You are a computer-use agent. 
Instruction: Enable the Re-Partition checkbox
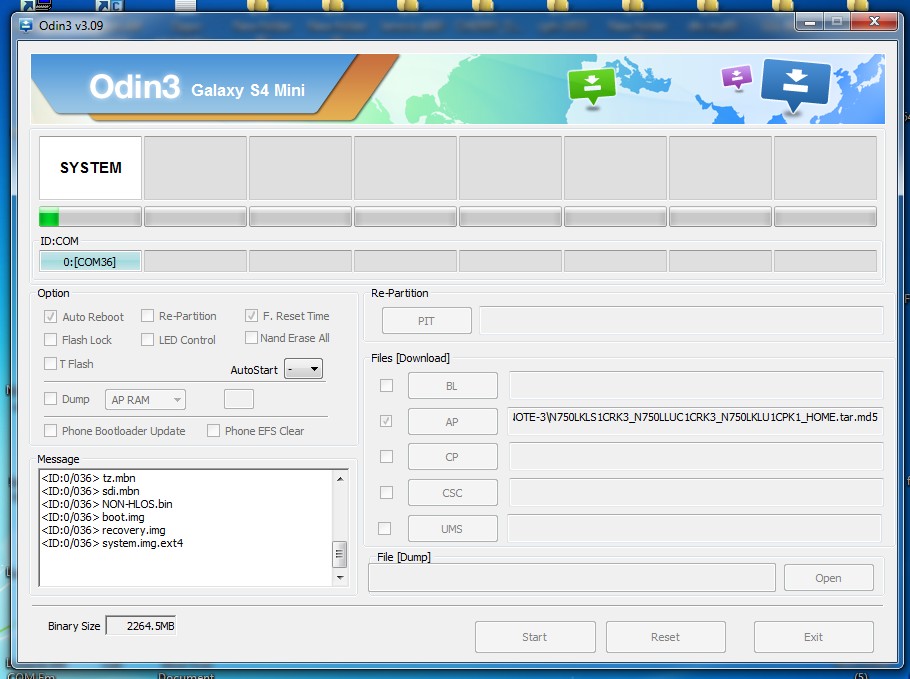click(147, 316)
